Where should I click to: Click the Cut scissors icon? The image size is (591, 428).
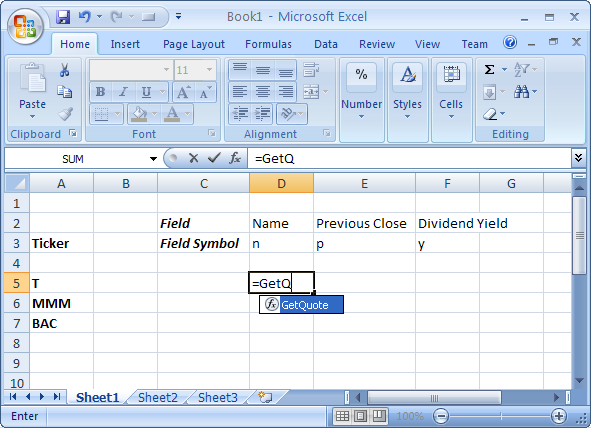point(65,70)
